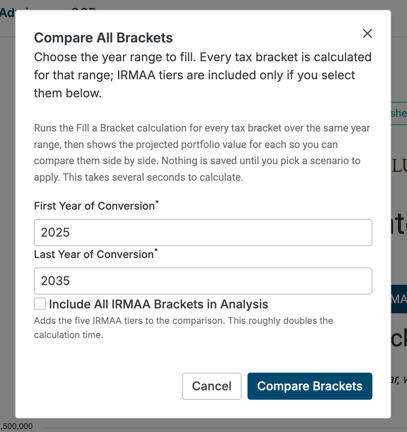This screenshot has width=407, height=432.
Task: Select the teal outlined tab behind the dialog
Action: 399,113
